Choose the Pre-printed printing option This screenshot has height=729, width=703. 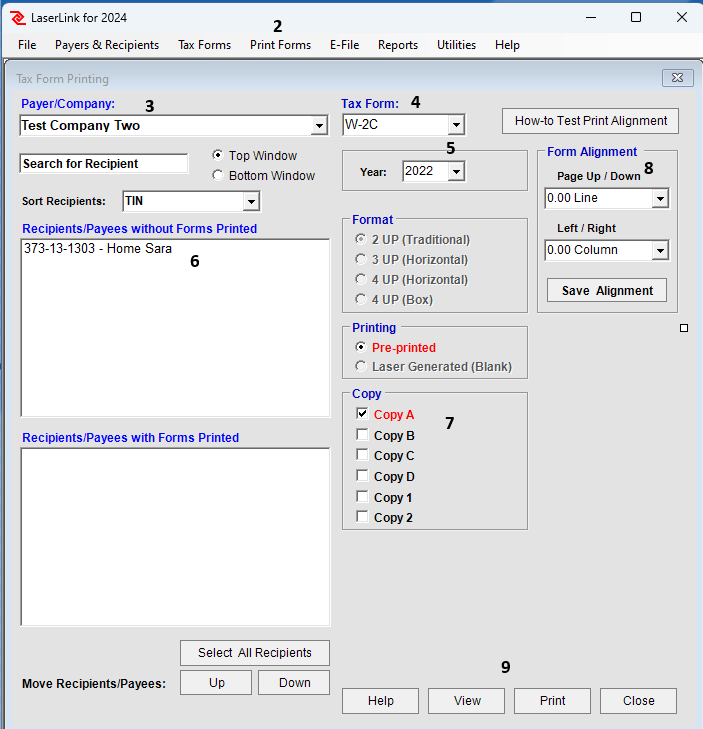point(363,347)
